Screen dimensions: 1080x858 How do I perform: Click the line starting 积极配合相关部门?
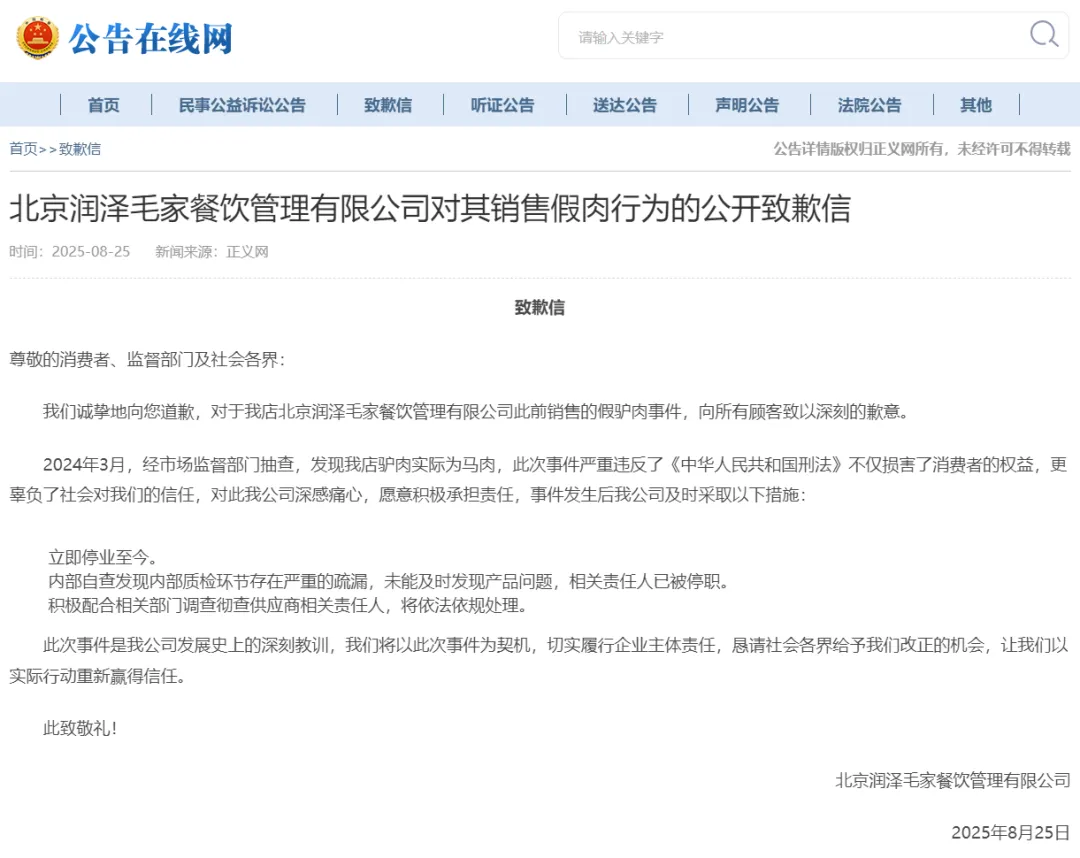point(287,605)
